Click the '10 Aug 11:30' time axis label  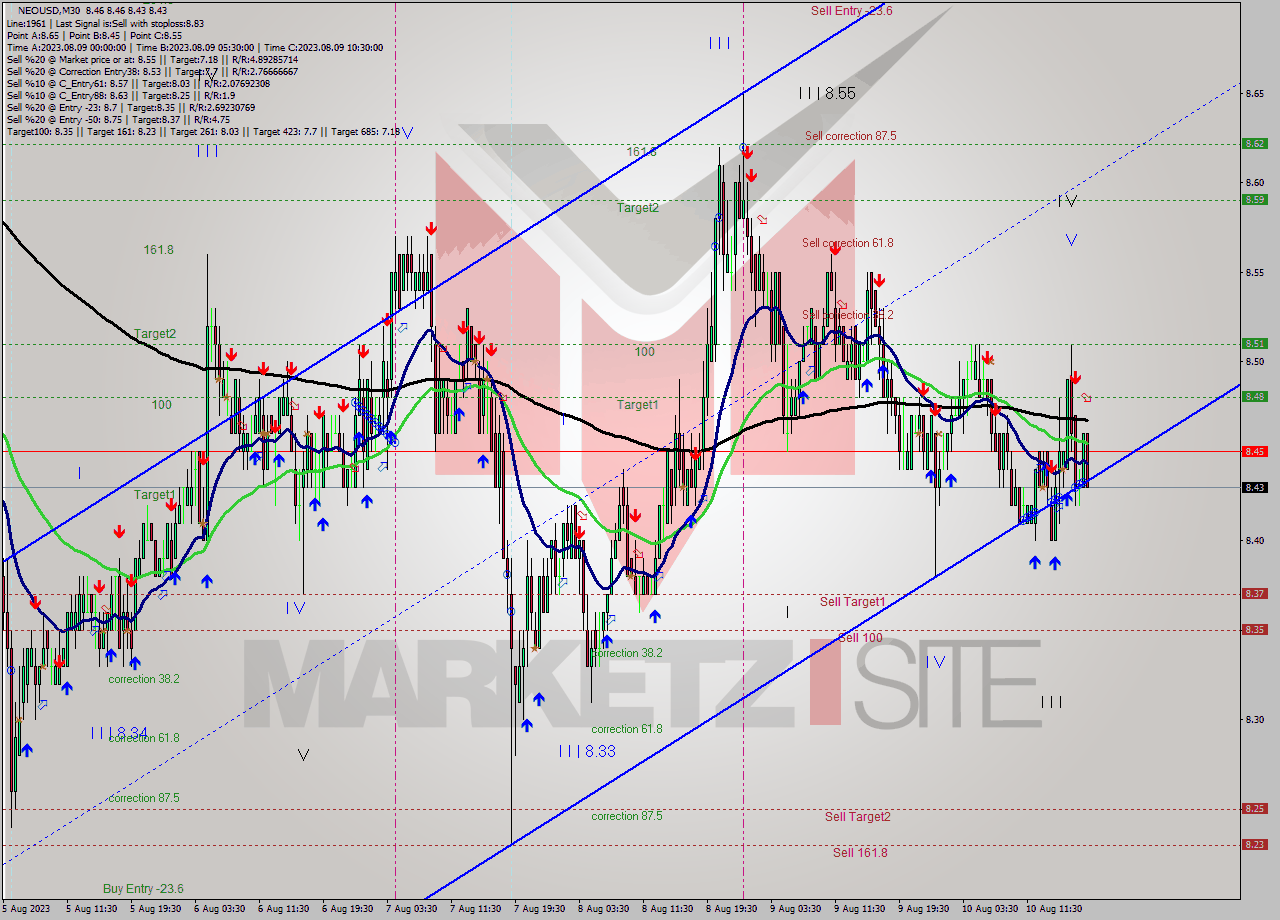pos(1054,909)
